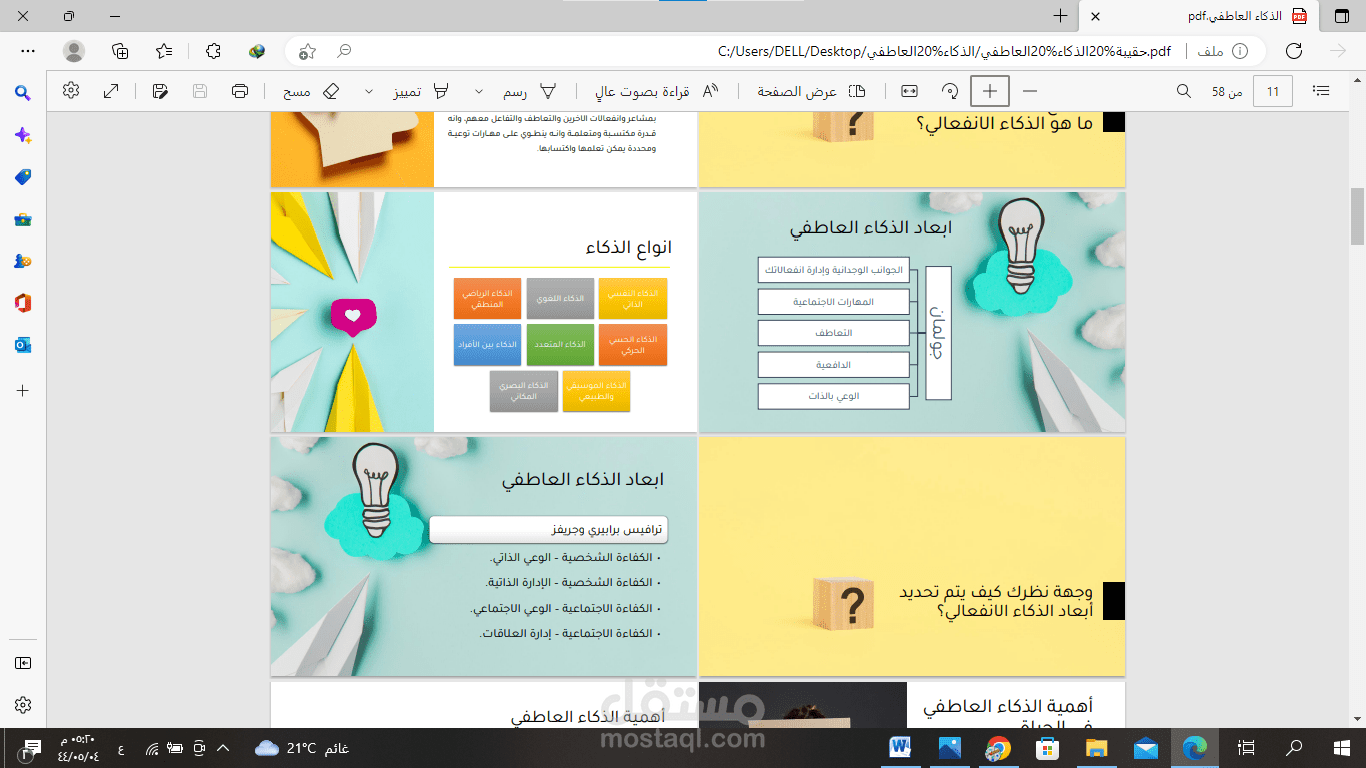Print the PDF document
This screenshot has height=768, width=1366.
[x=240, y=91]
